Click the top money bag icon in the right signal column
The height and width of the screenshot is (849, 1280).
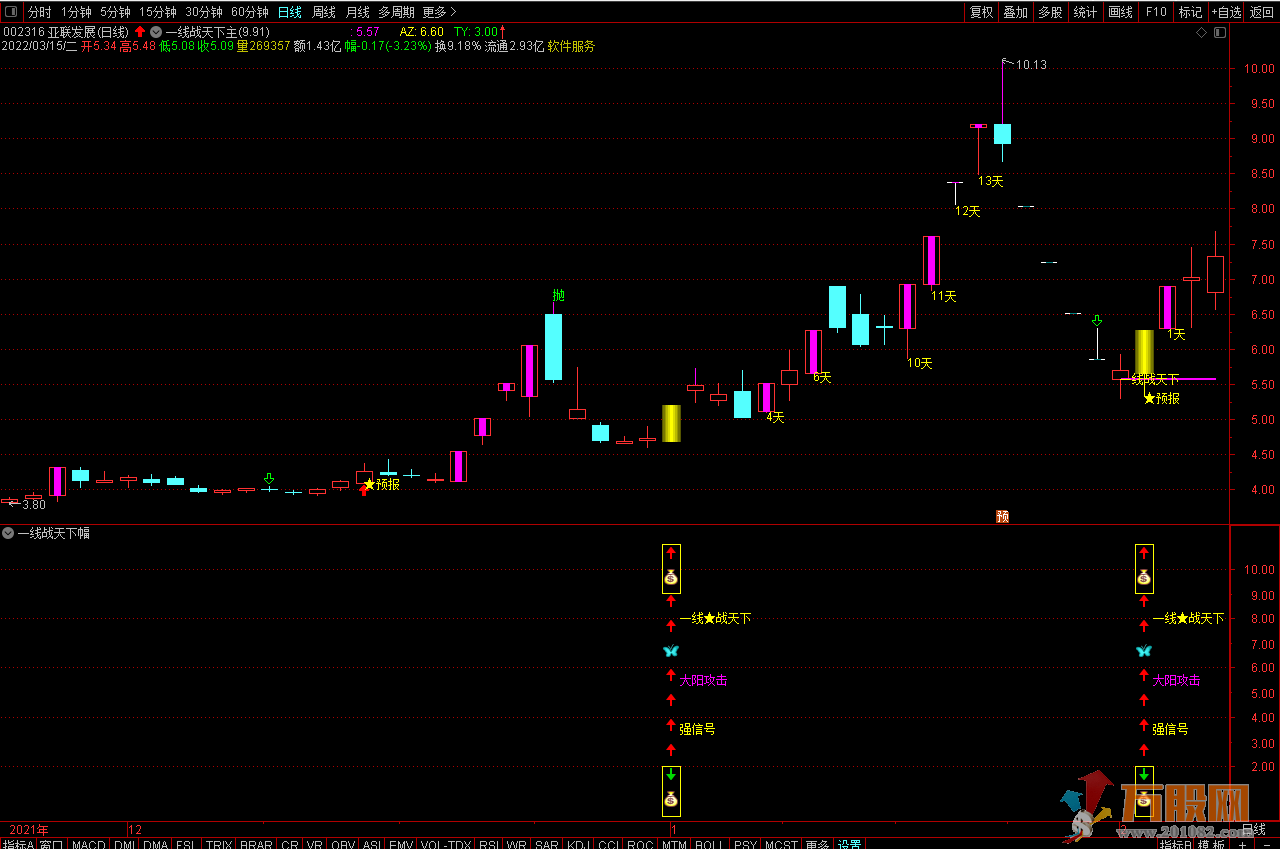pos(1144,577)
